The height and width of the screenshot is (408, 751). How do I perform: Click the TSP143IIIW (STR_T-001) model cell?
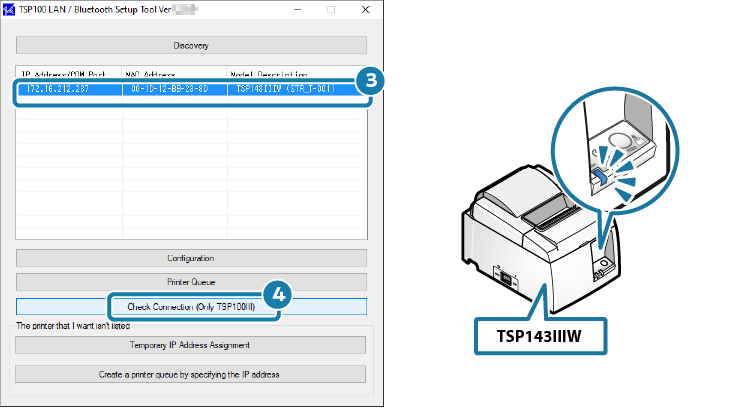[x=289, y=89]
